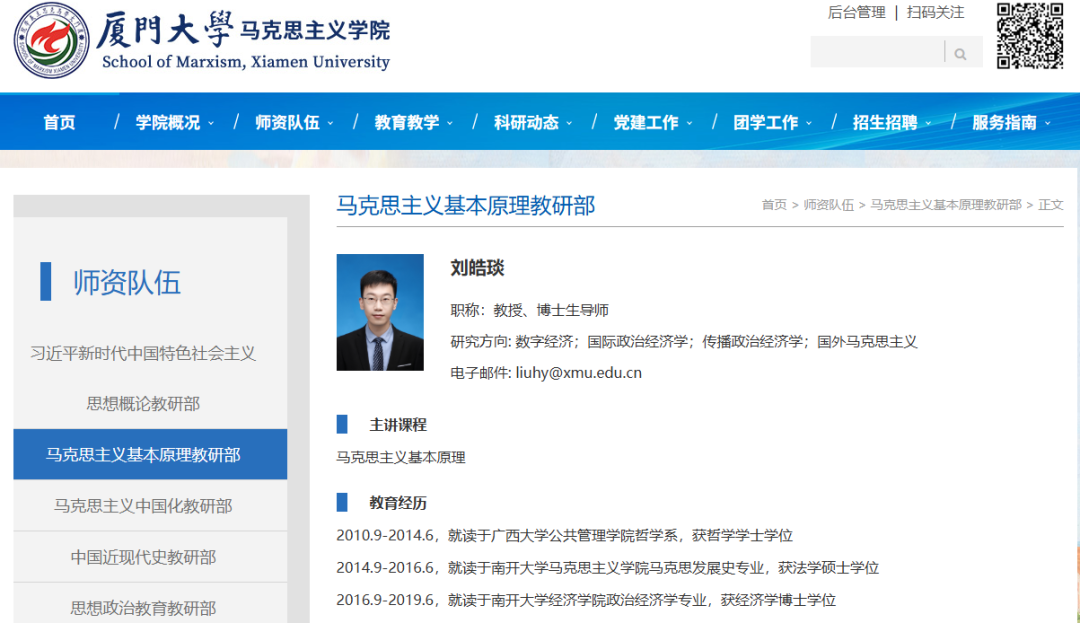Expand the 师资队伍 navigation dropdown
The width and height of the screenshot is (1080, 623).
(x=293, y=122)
